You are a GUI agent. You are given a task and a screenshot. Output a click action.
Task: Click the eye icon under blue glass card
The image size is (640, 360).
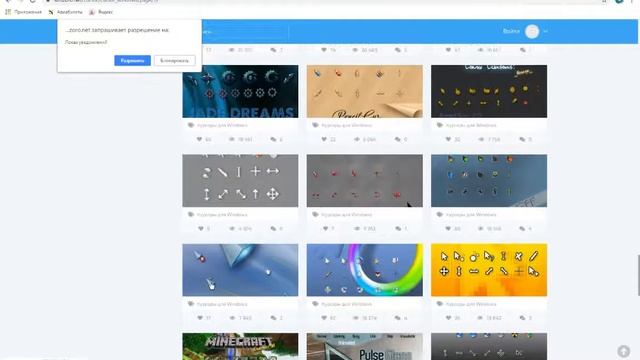(x=232, y=318)
